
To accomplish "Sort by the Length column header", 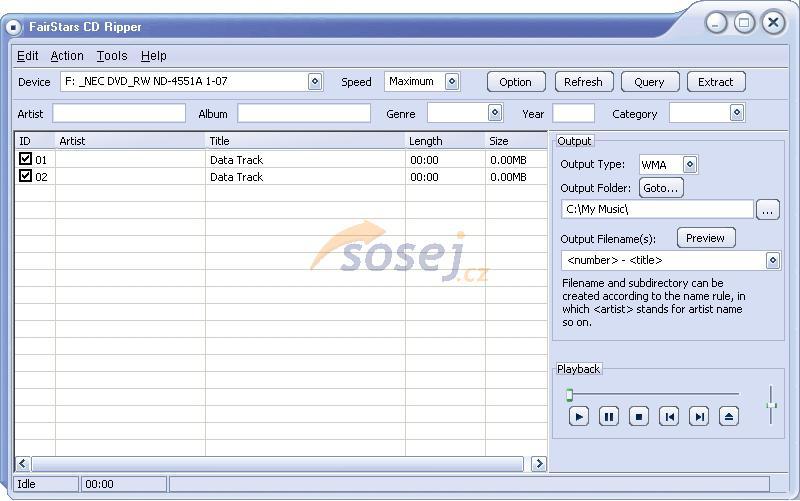I will click(445, 141).
